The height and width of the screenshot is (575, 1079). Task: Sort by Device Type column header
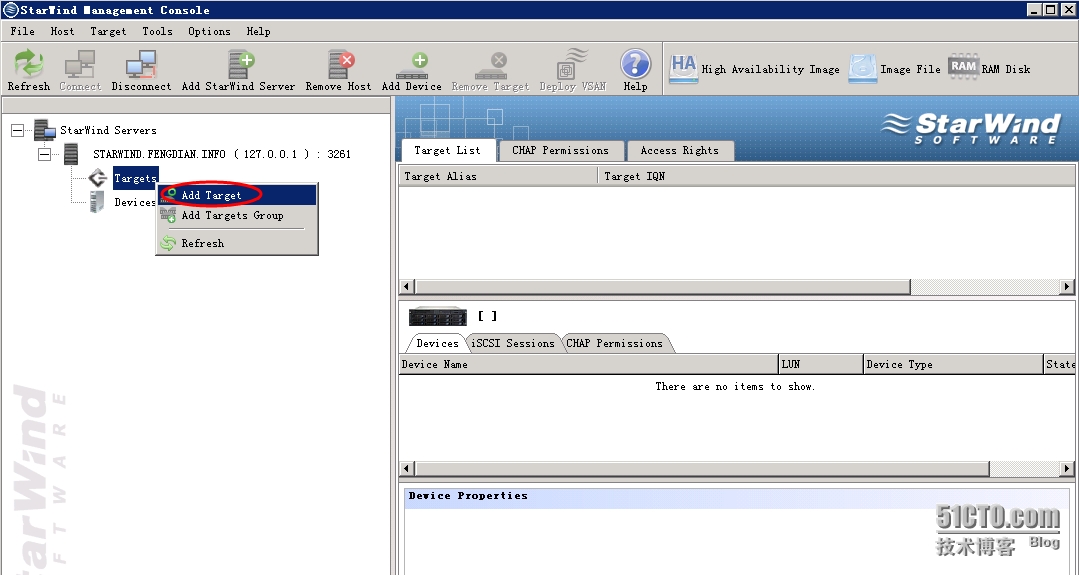click(954, 365)
